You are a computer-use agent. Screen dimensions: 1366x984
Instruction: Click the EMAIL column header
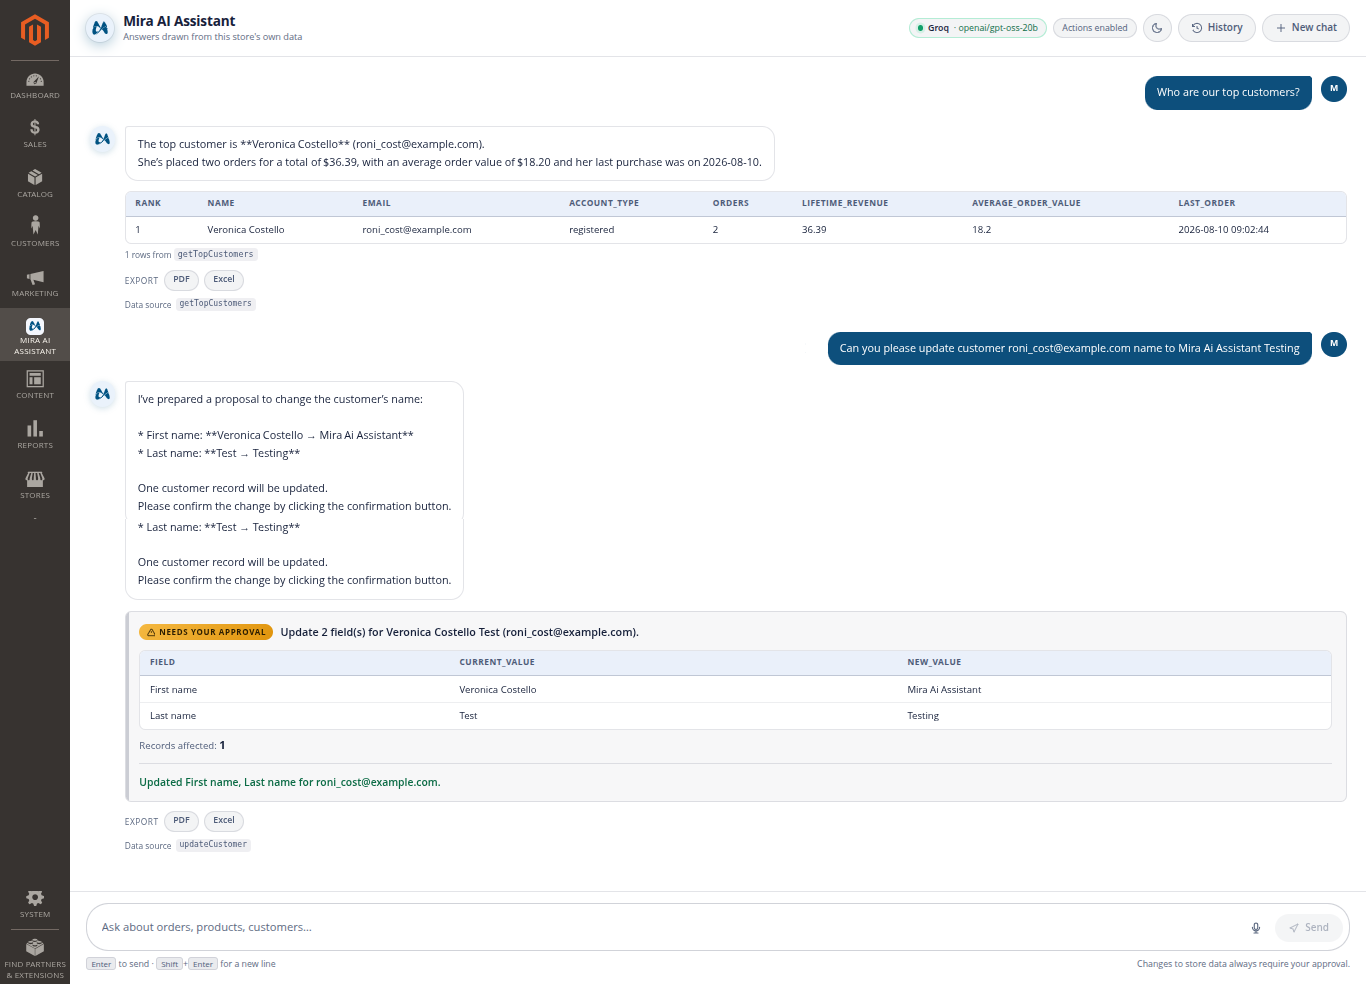point(377,203)
